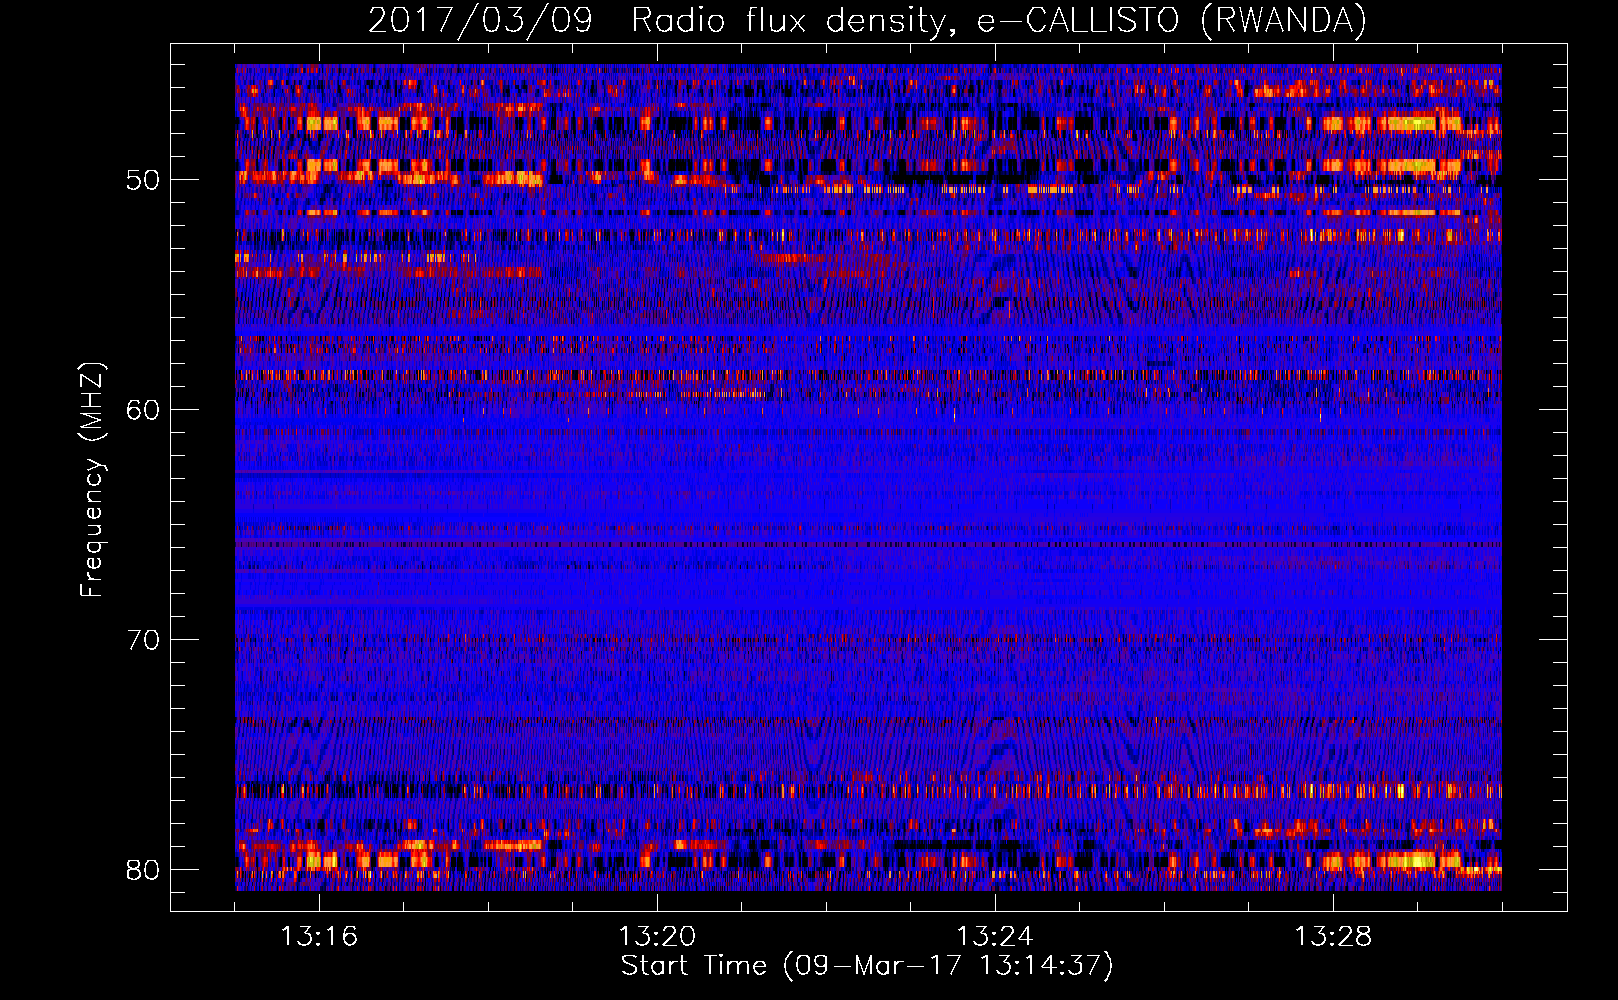Screen dimensions: 1618x1000
Task: Click the 50 tick label on the left frequency axis
Action: pos(142,180)
